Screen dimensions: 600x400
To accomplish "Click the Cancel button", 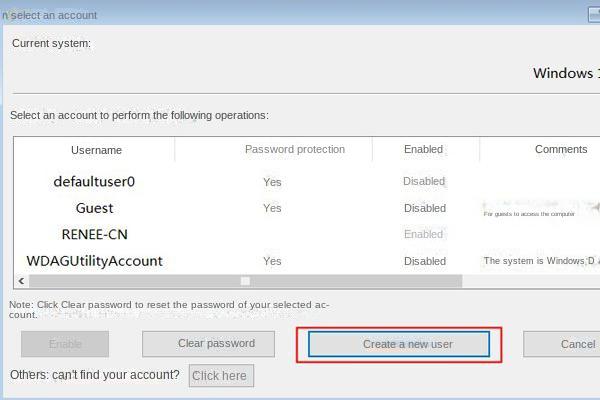I will [x=561, y=344].
